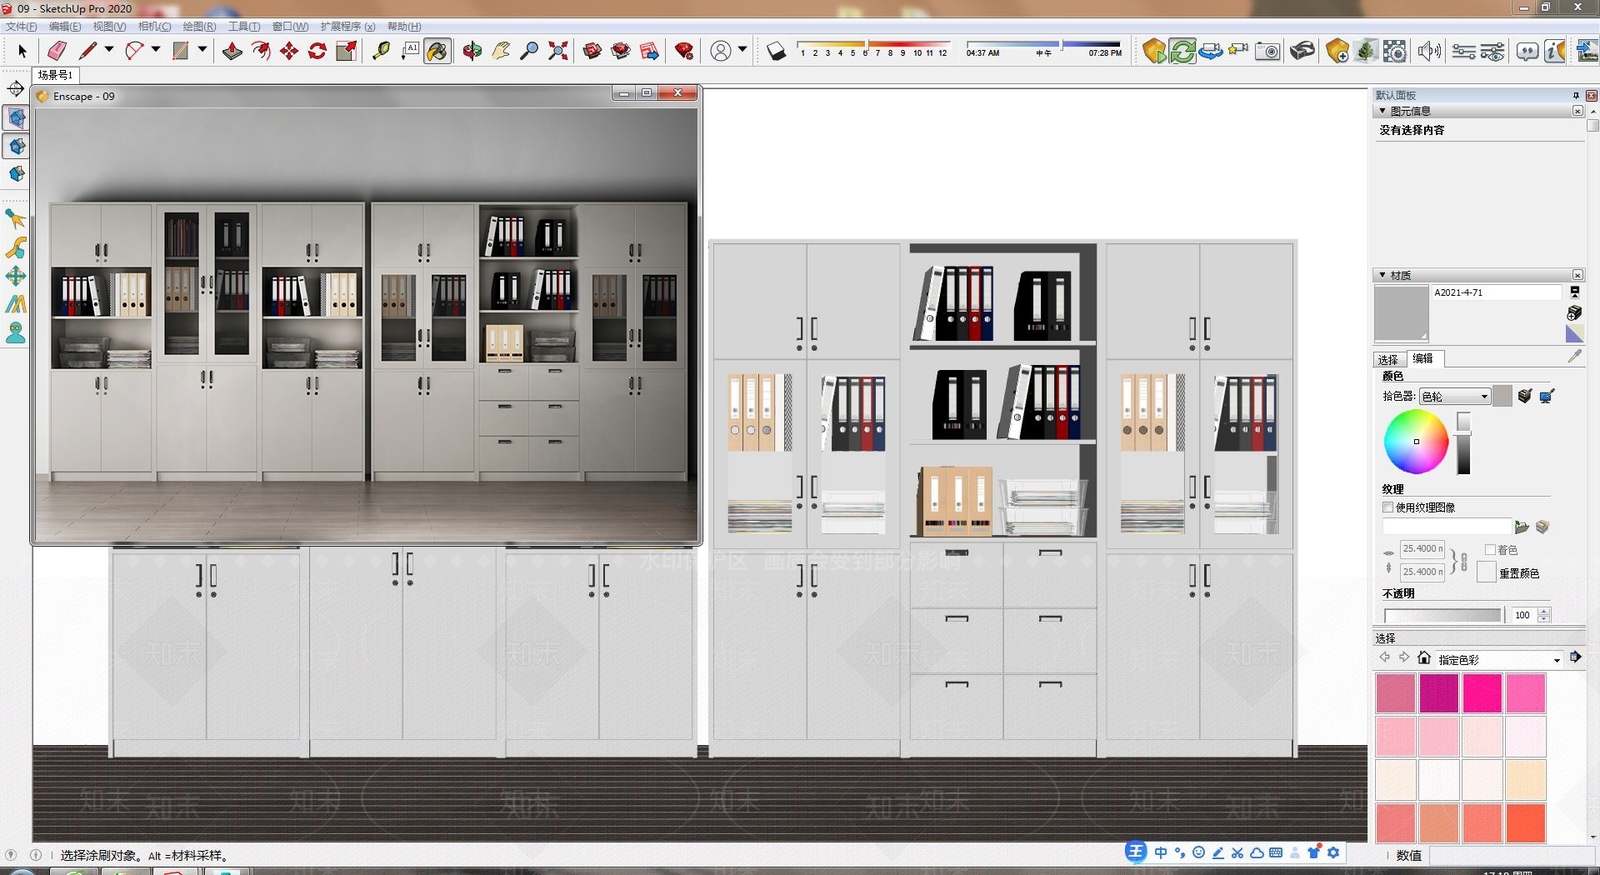Pick the Pan hand tool

tap(501, 51)
